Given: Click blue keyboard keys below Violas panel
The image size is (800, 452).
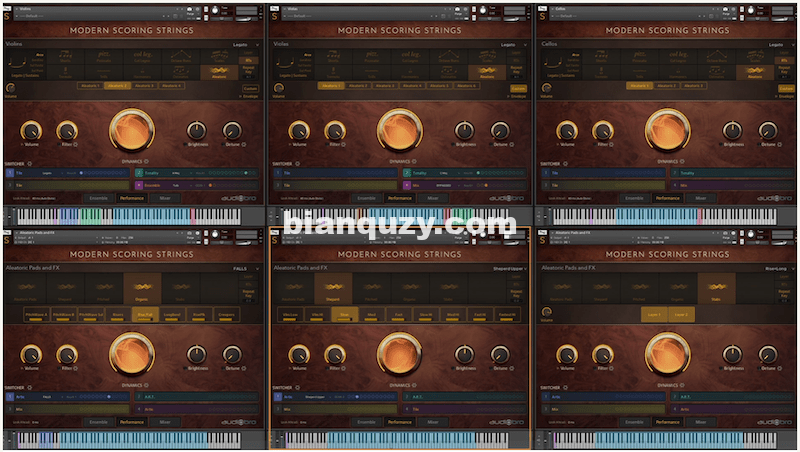Looking at the screenshot, I should [x=406, y=217].
